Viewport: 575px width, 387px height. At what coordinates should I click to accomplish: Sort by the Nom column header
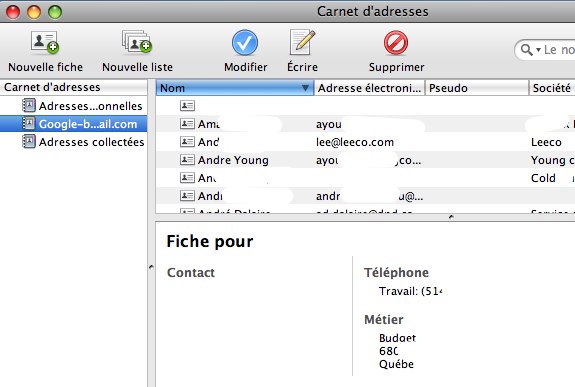[235, 88]
